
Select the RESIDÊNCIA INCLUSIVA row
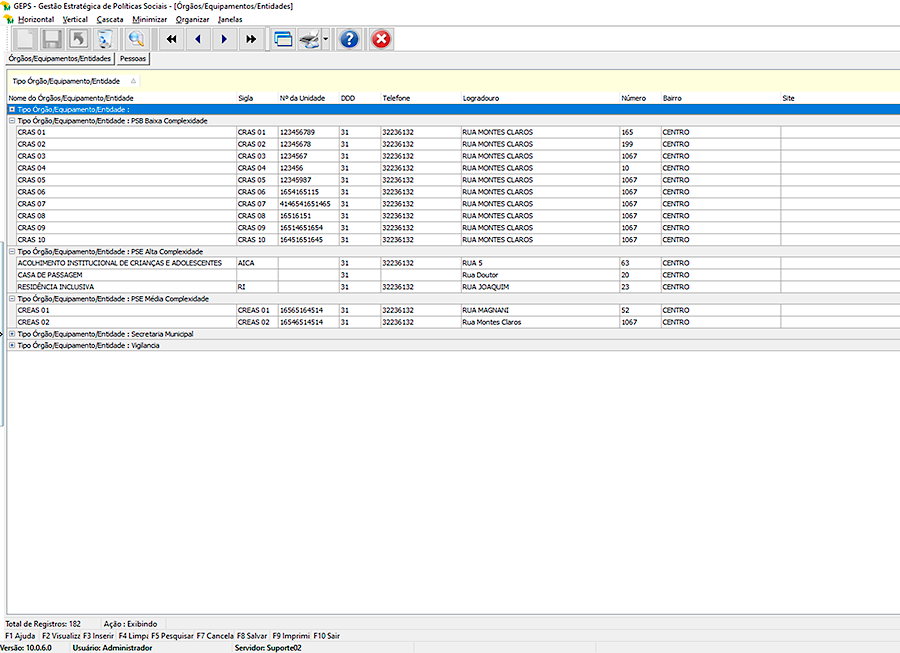(56, 287)
